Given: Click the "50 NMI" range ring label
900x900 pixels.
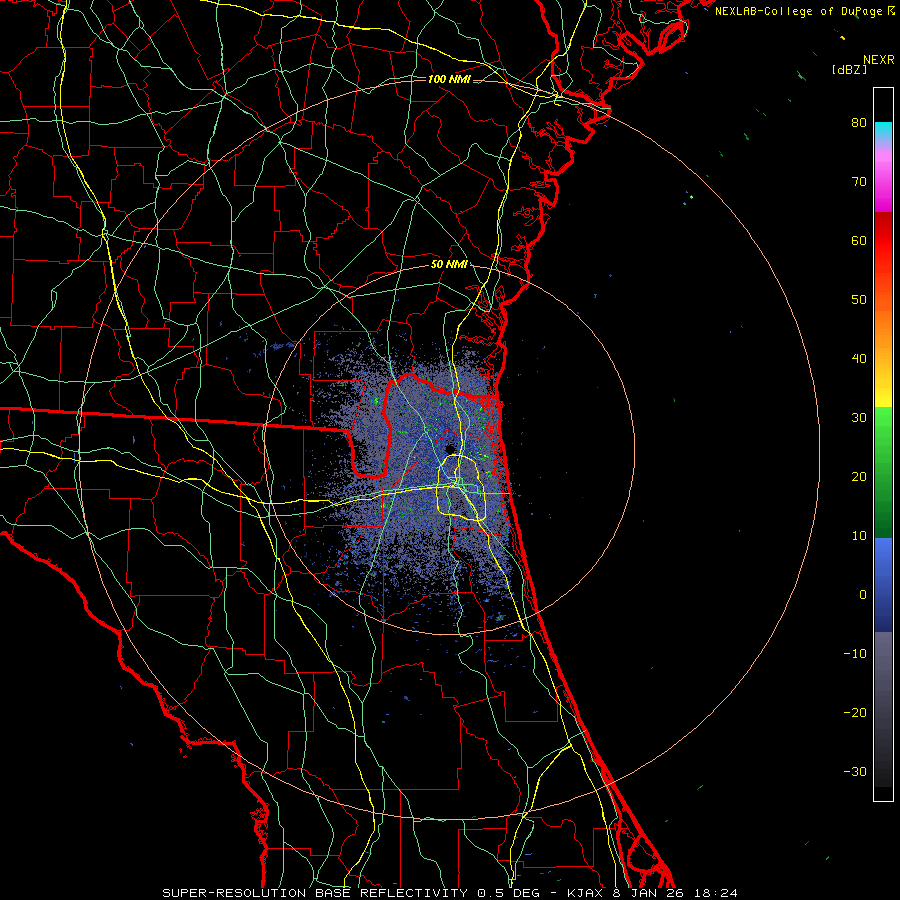Looking at the screenshot, I should point(449,265).
